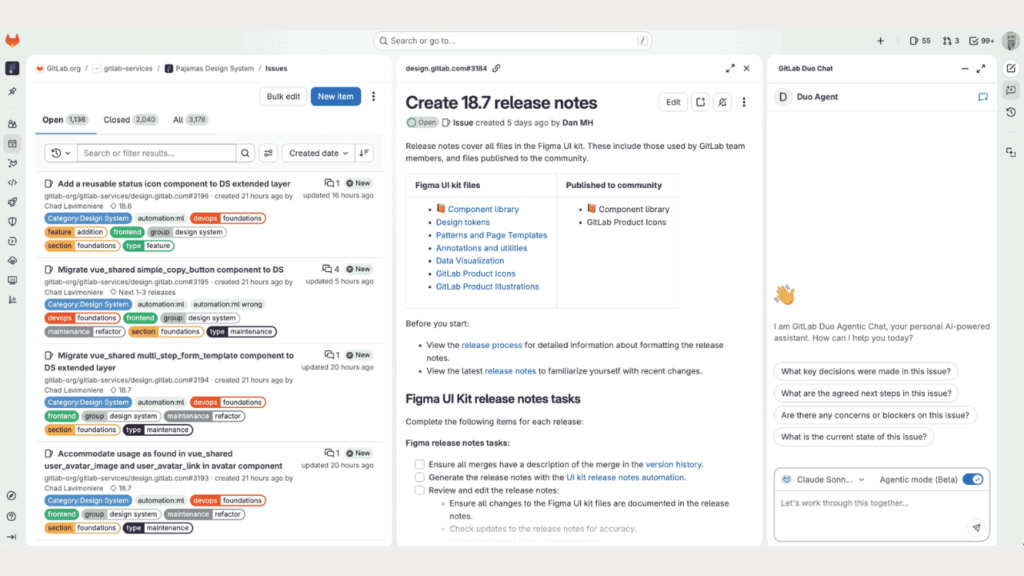Open the Claude Sonnet model selector

(825, 479)
